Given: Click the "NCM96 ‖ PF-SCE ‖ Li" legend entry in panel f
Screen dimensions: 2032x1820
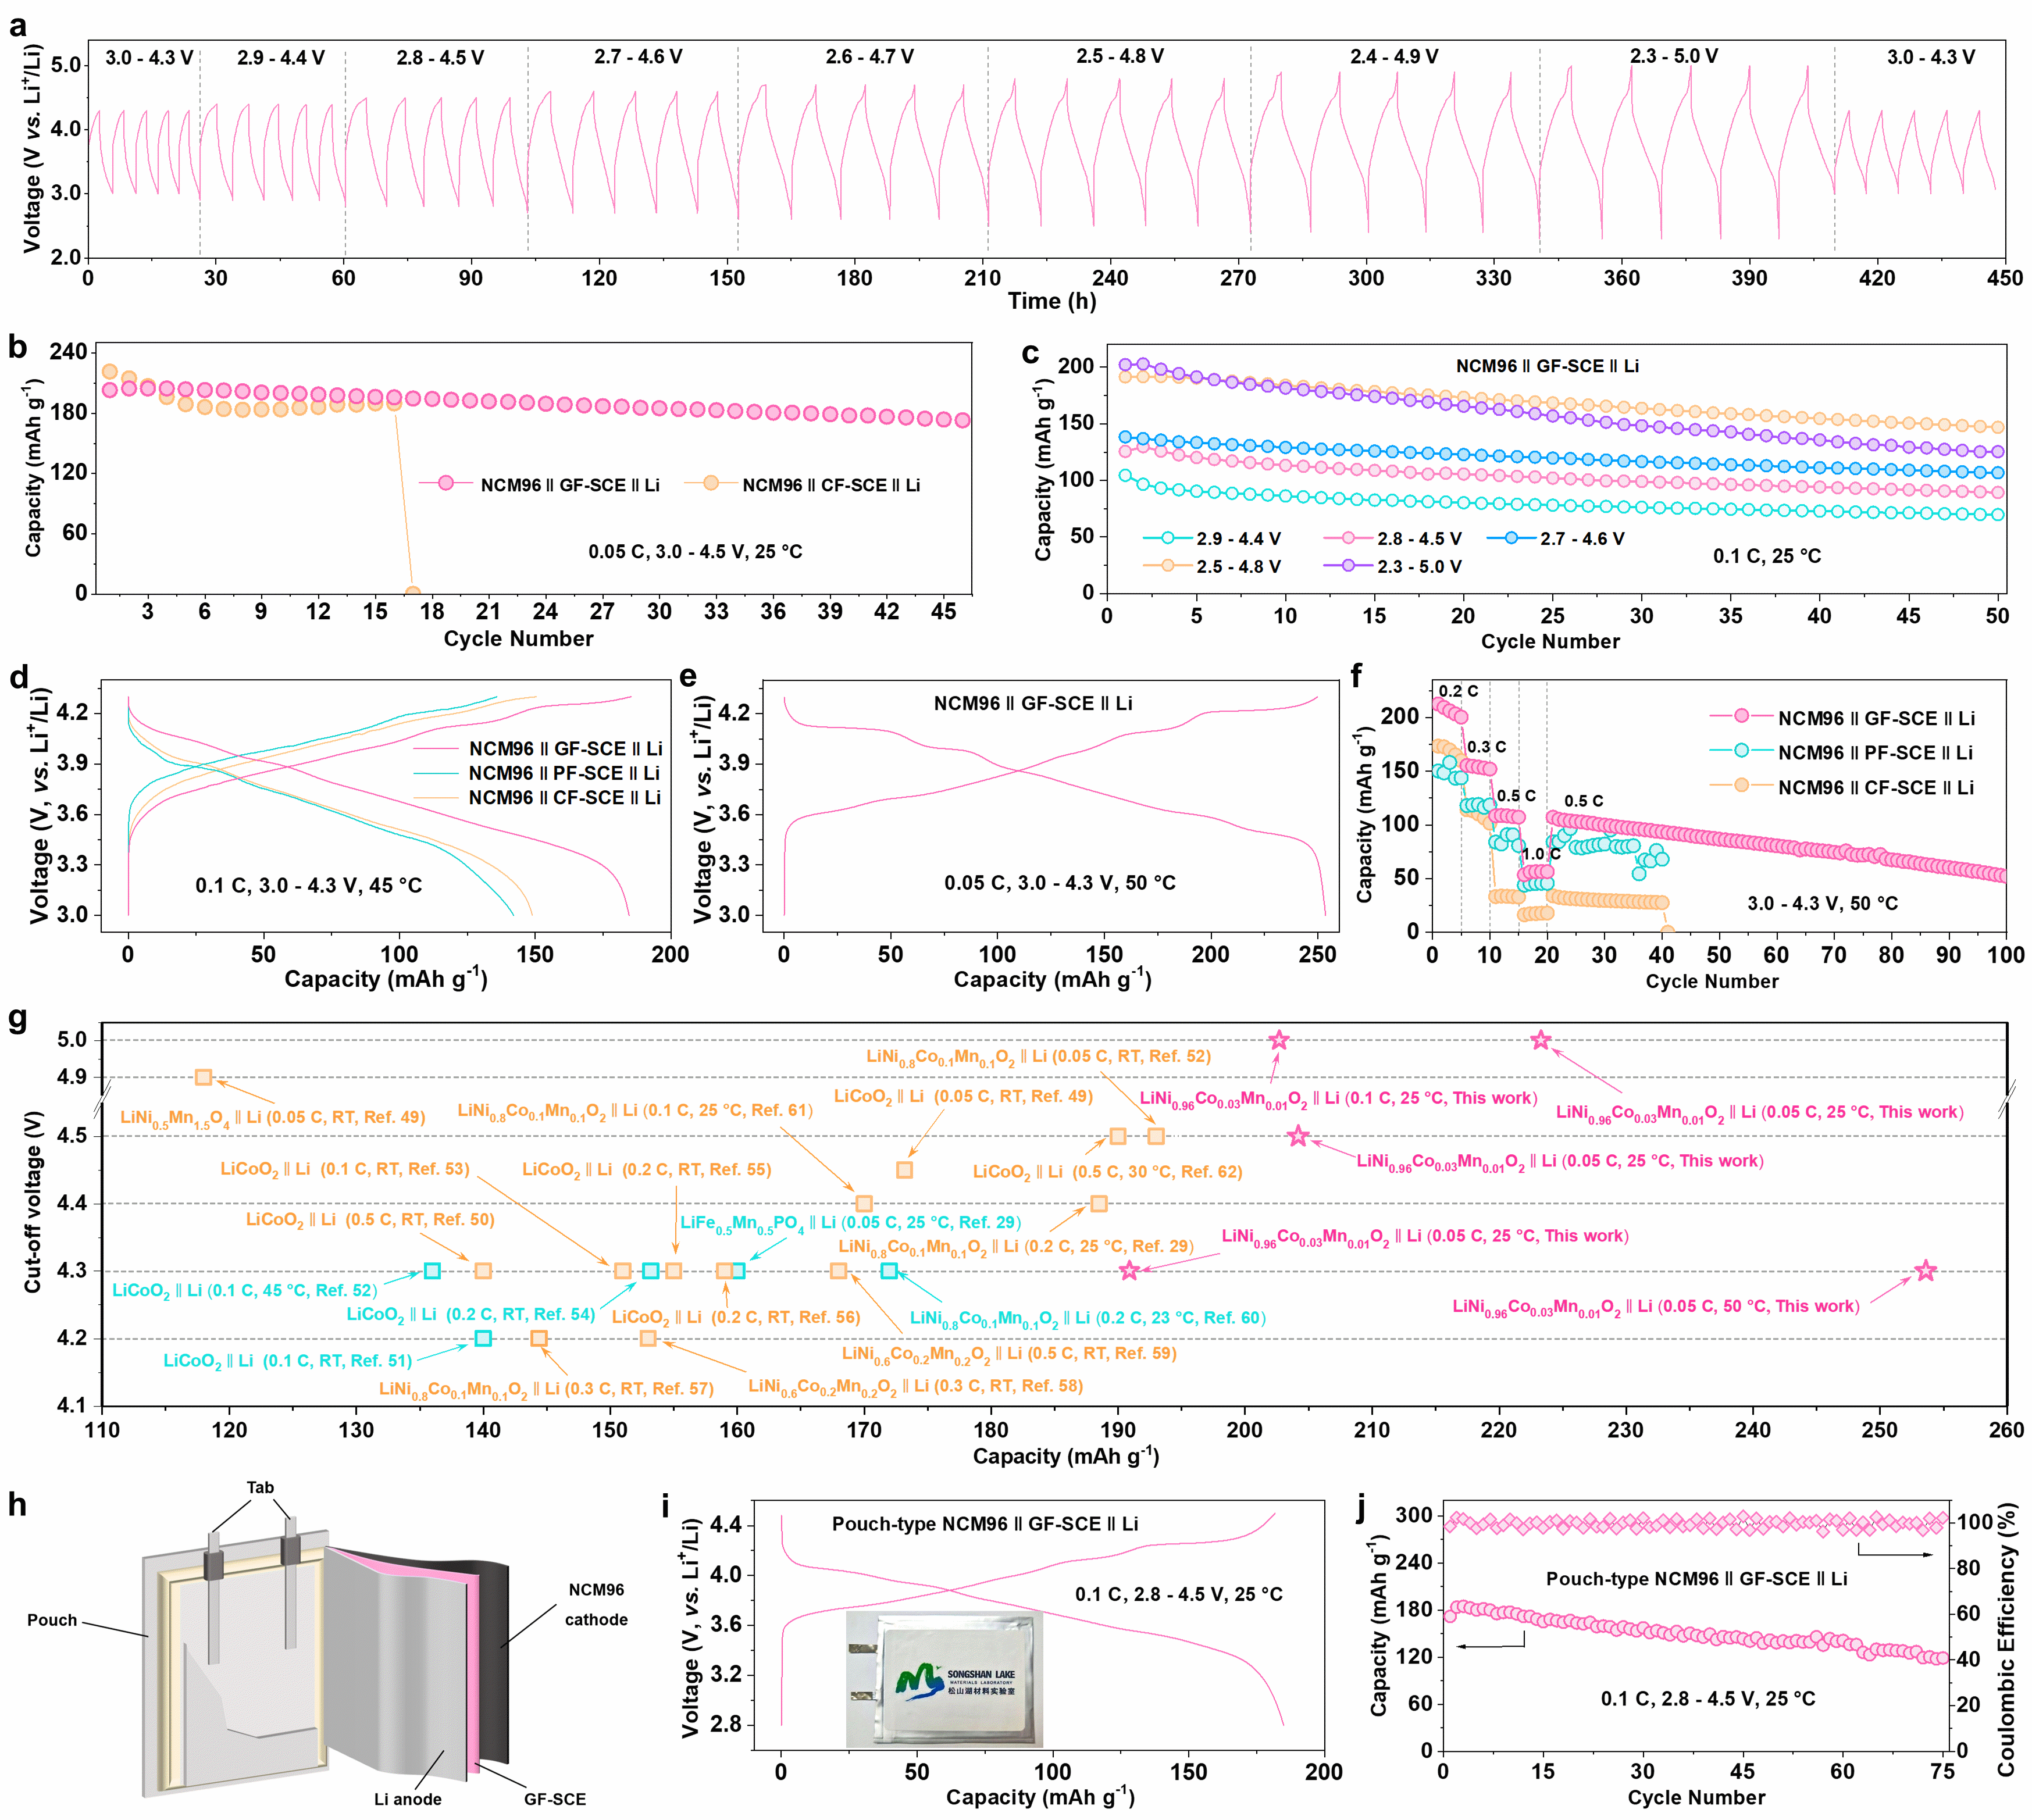Looking at the screenshot, I should 1842,753.
